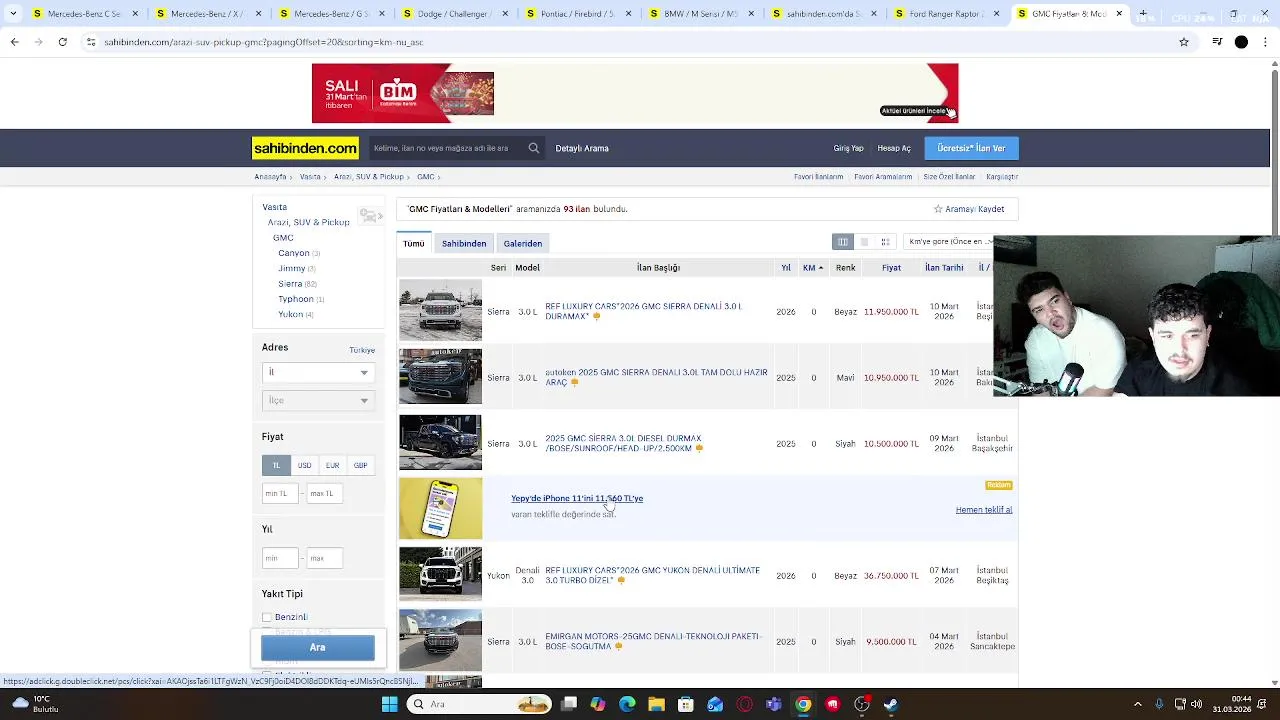
Task: Click the browser back arrow
Action: pos(14,42)
